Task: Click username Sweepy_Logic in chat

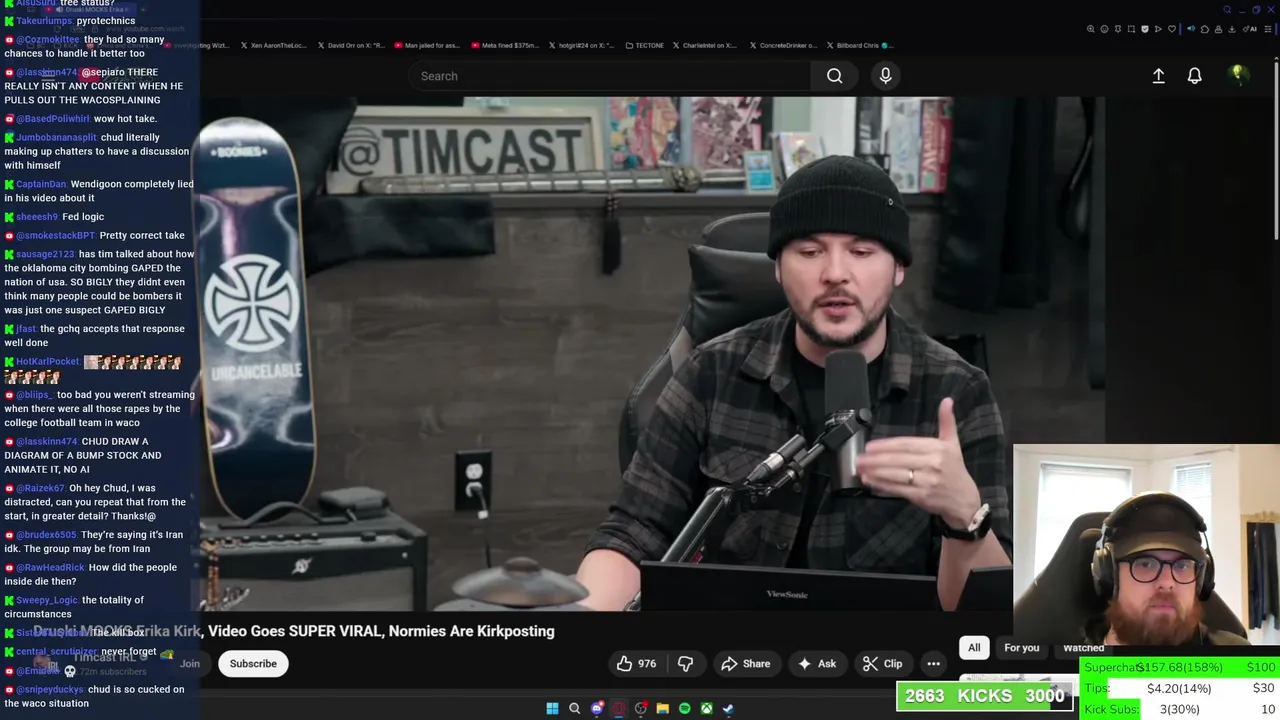Action: tap(47, 600)
